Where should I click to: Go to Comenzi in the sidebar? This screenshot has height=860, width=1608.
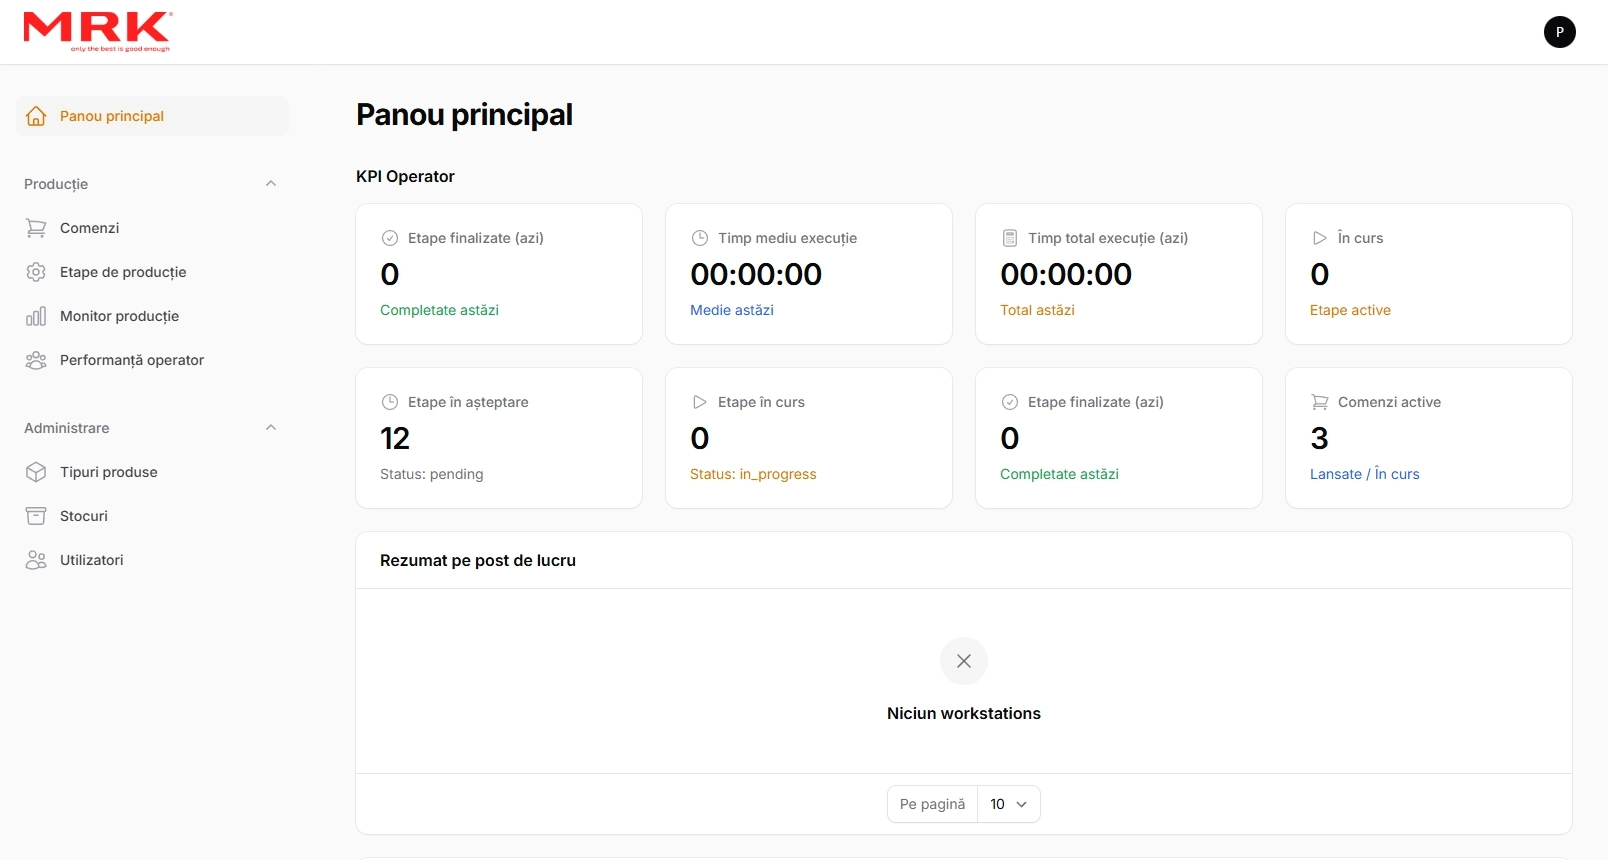pos(89,228)
